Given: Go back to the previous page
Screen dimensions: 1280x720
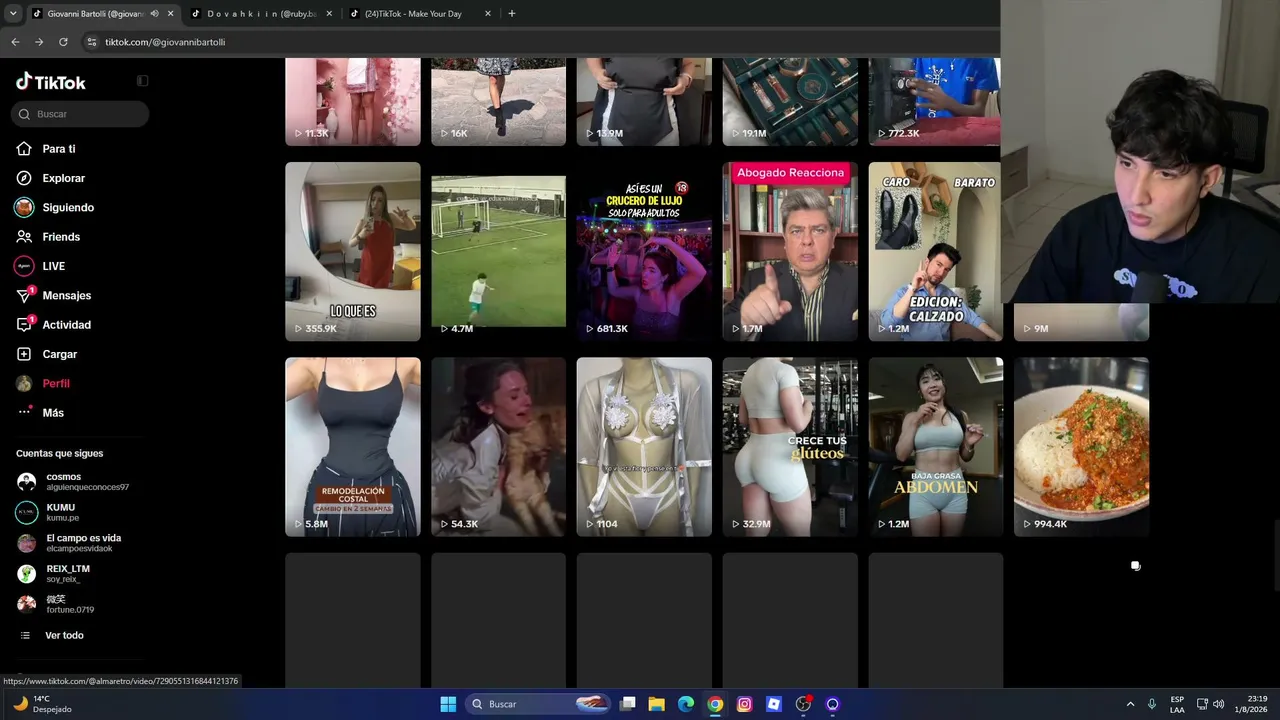Looking at the screenshot, I should pos(15,42).
